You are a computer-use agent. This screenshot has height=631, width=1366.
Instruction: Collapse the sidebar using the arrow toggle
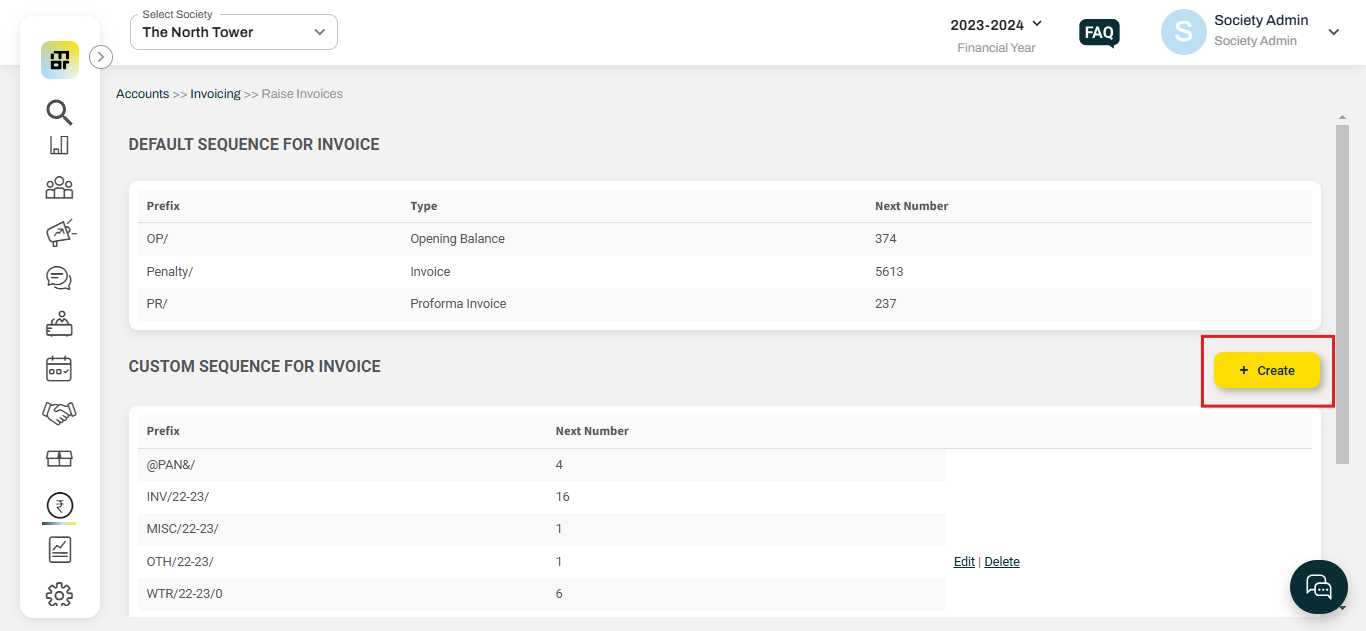click(100, 57)
